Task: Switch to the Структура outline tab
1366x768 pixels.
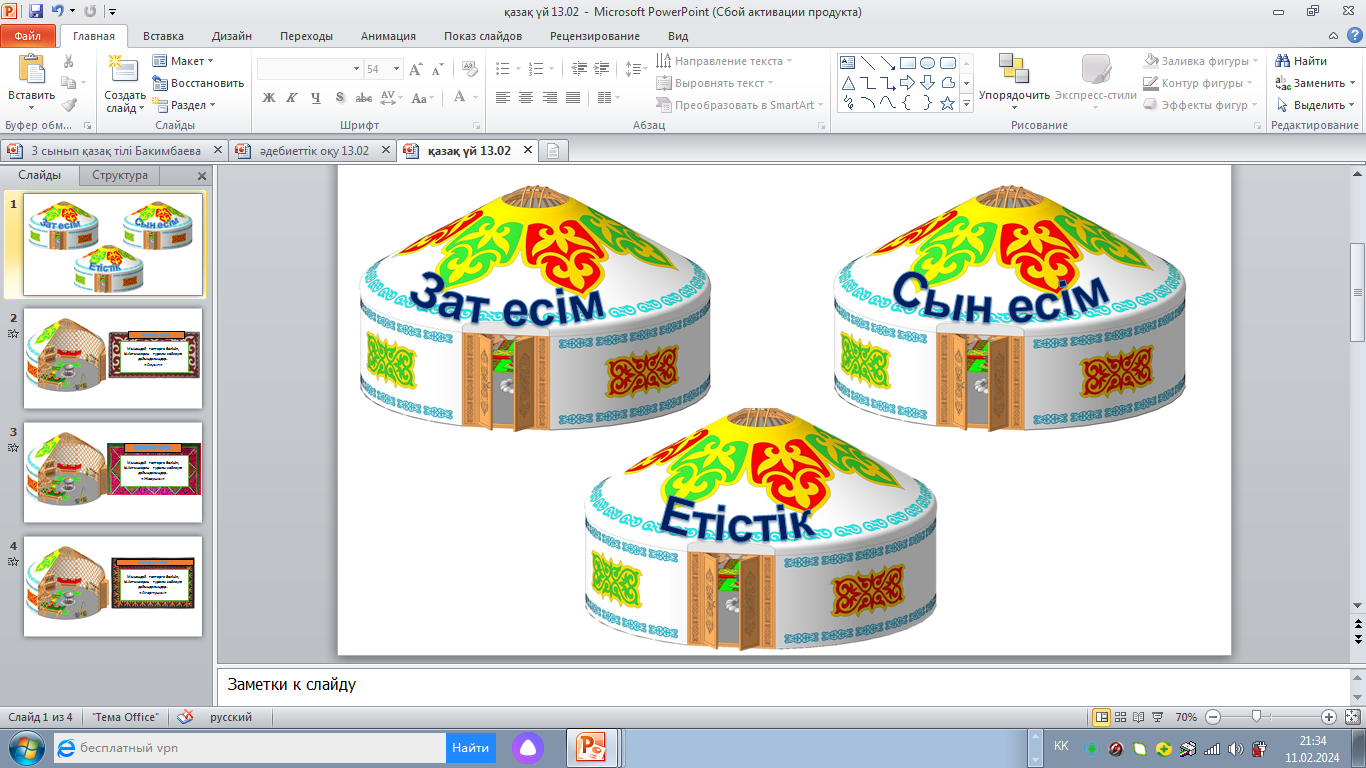Action: 120,175
